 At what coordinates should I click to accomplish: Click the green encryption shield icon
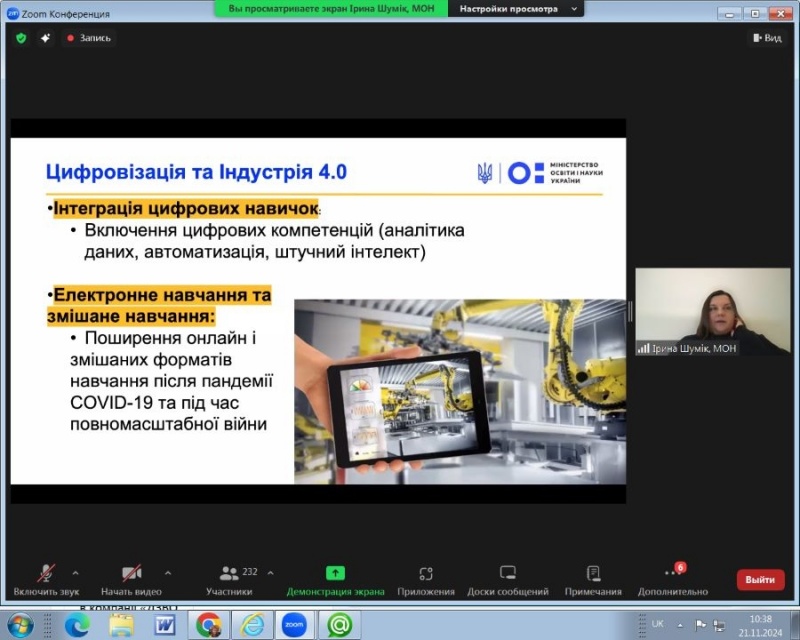pos(21,38)
